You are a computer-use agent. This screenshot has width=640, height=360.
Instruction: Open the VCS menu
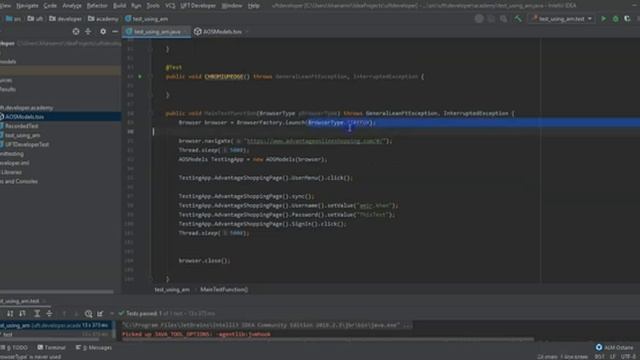pyautogui.click(x=170, y=6)
